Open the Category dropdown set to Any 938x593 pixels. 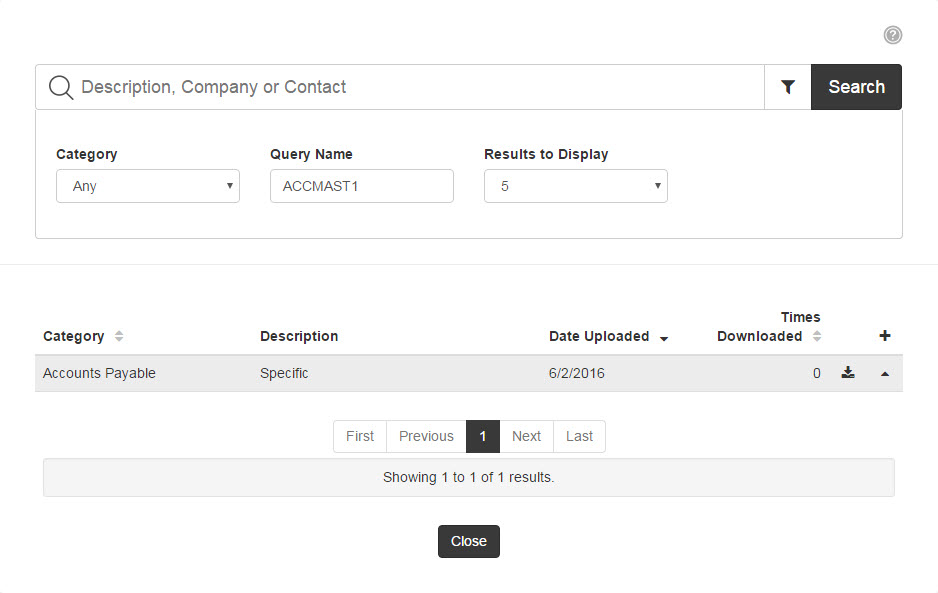pos(148,186)
